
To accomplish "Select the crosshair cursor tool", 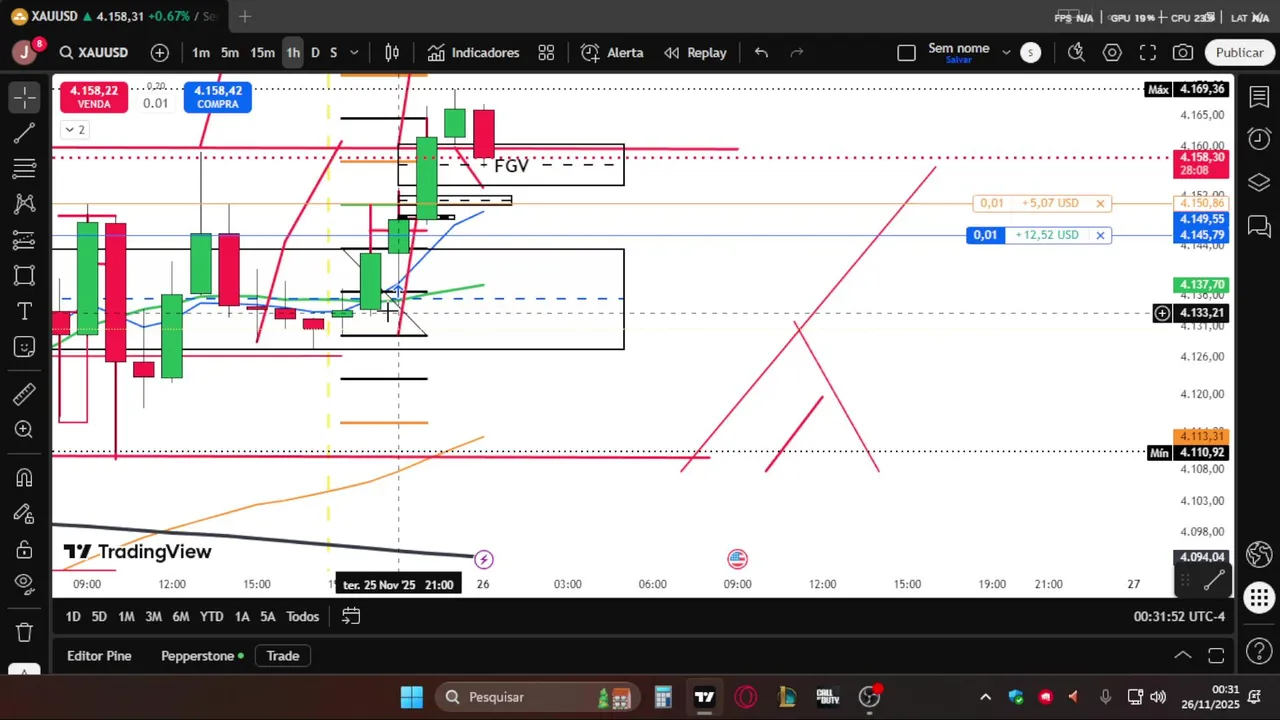I will [25, 97].
